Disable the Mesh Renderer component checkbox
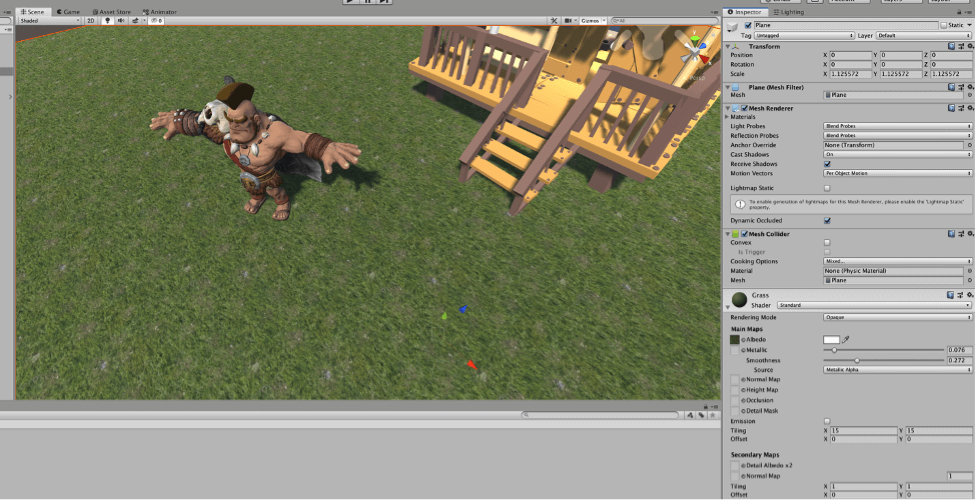 coord(745,108)
